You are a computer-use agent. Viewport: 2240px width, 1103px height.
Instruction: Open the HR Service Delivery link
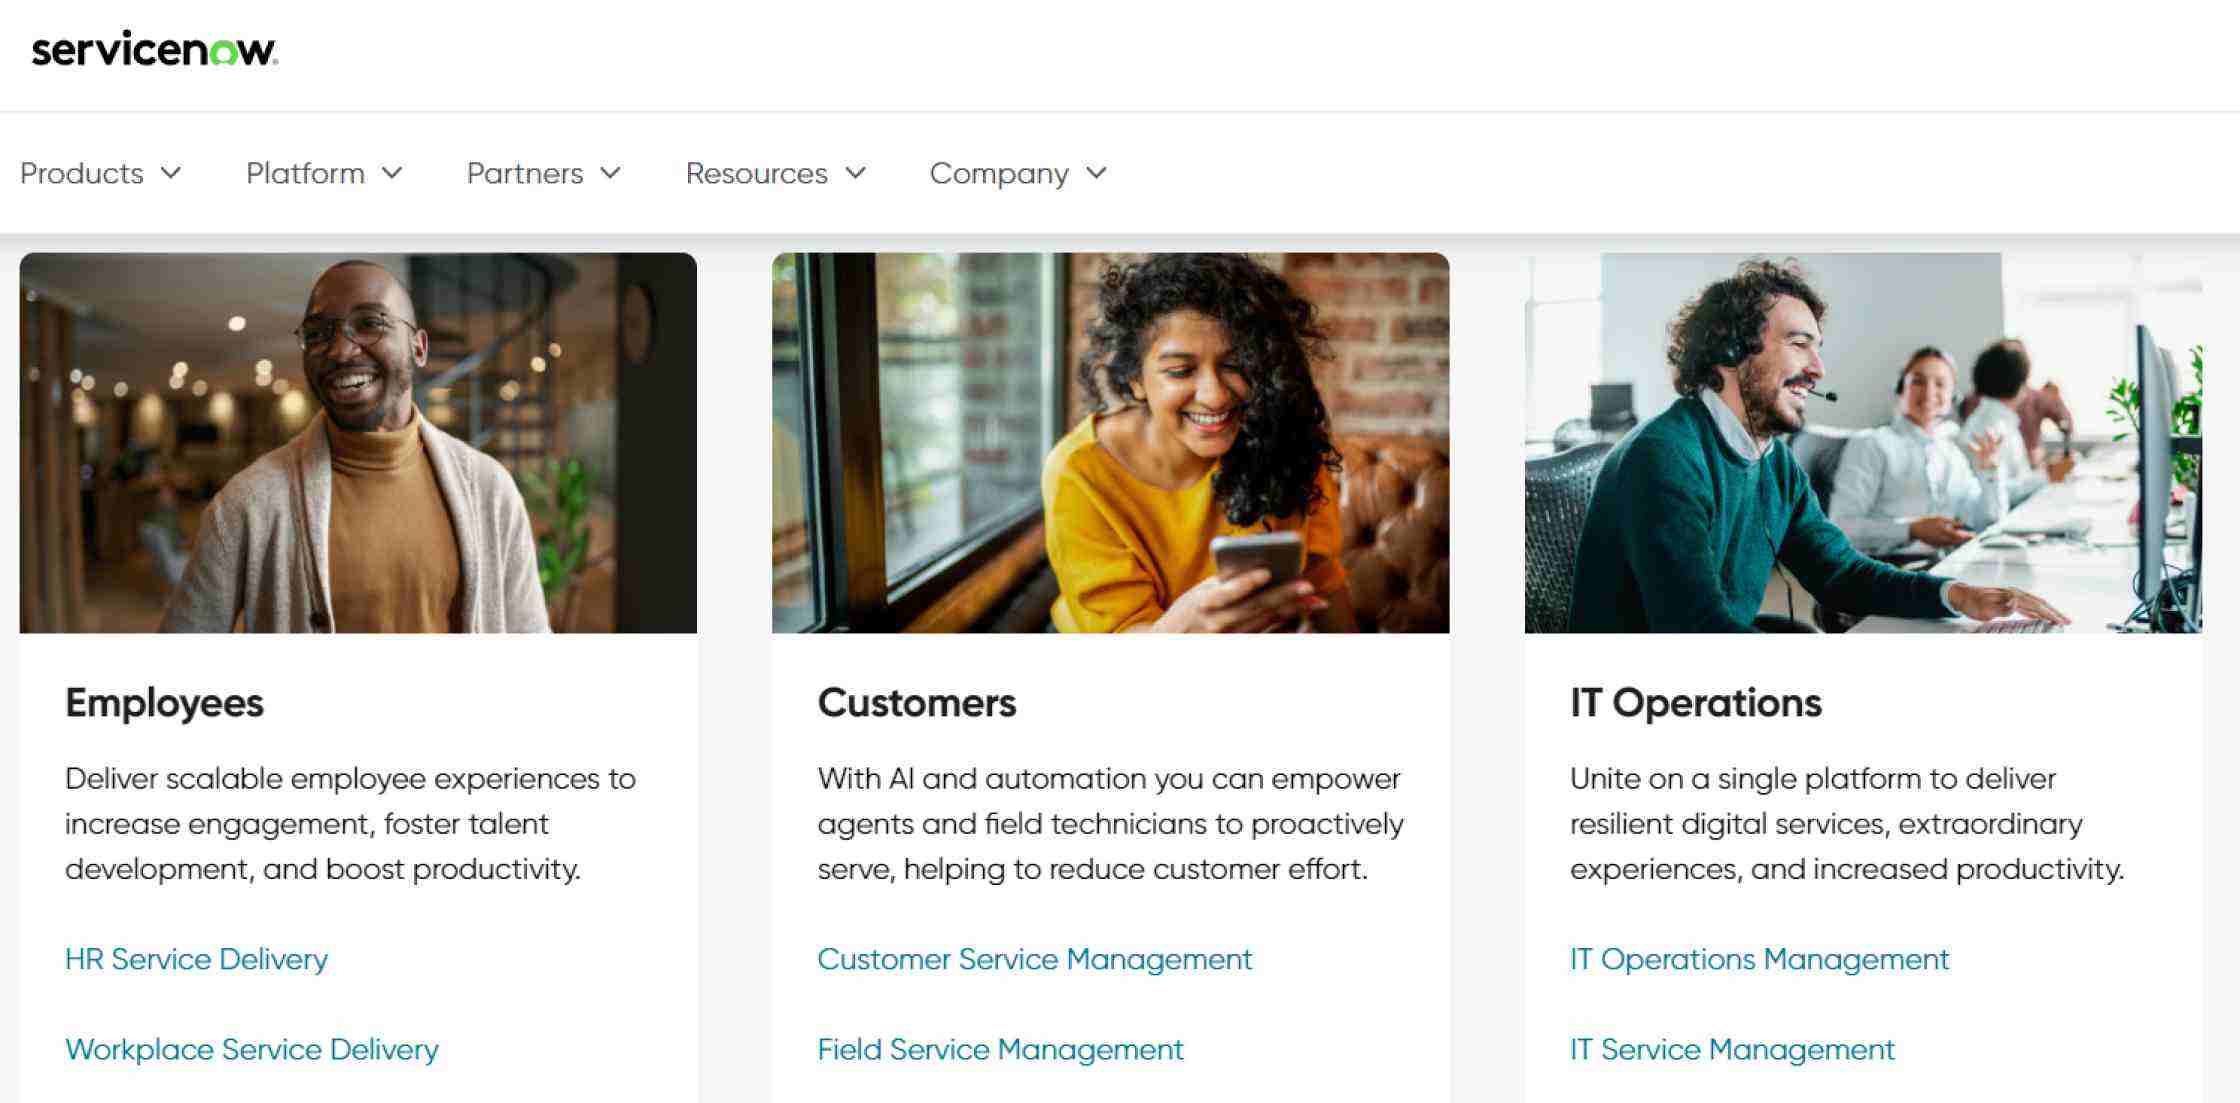pos(196,959)
